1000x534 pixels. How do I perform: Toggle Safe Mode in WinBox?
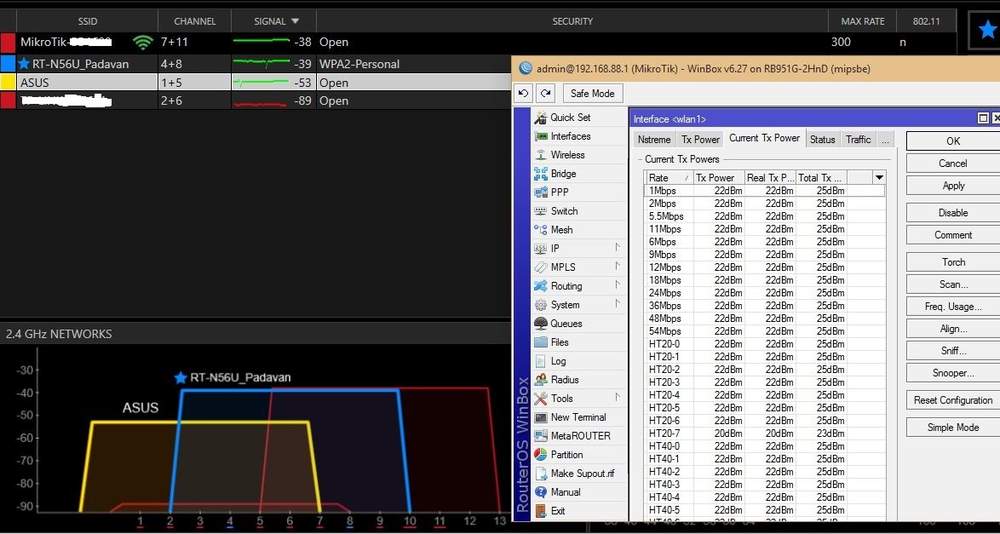(x=592, y=93)
